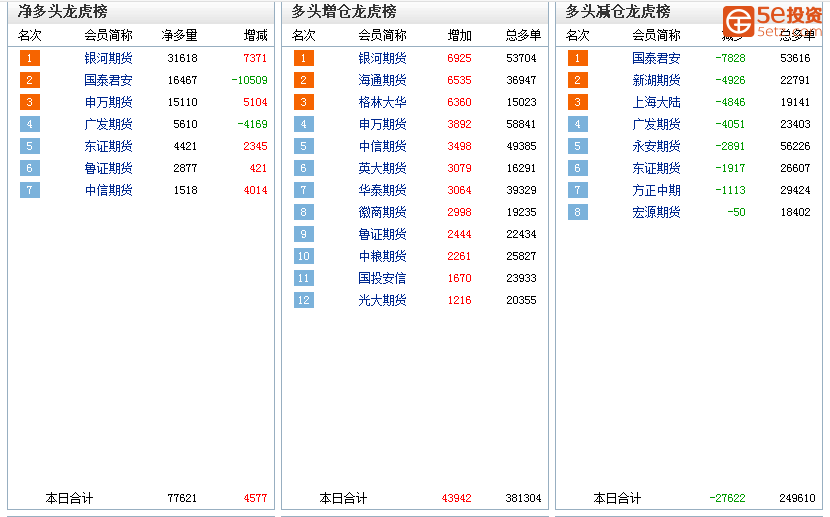830x517 pixels.
Task: Click the 英大期货 member link
Action: 382,168
